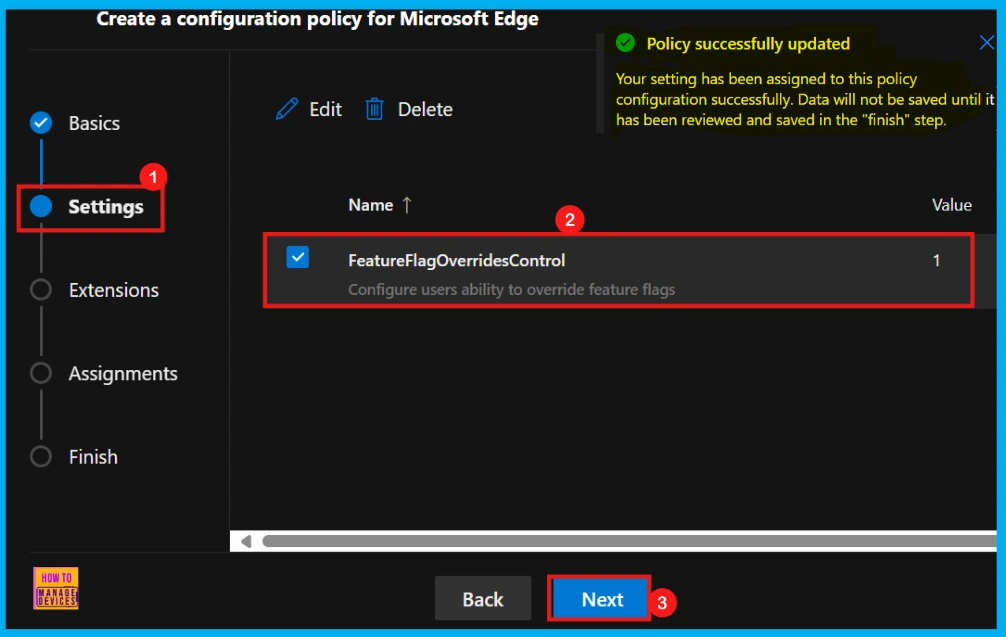Click 'Configure users ability to override' description

pyautogui.click(x=511, y=289)
